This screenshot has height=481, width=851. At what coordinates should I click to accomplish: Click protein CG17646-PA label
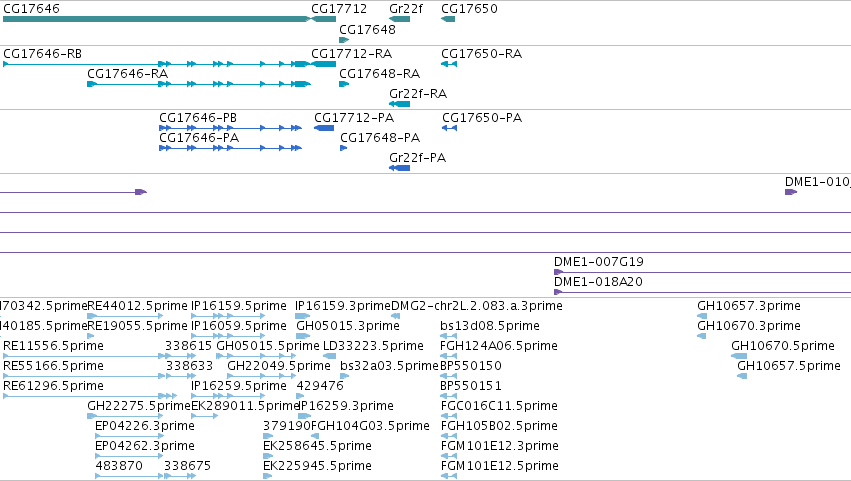tap(199, 138)
